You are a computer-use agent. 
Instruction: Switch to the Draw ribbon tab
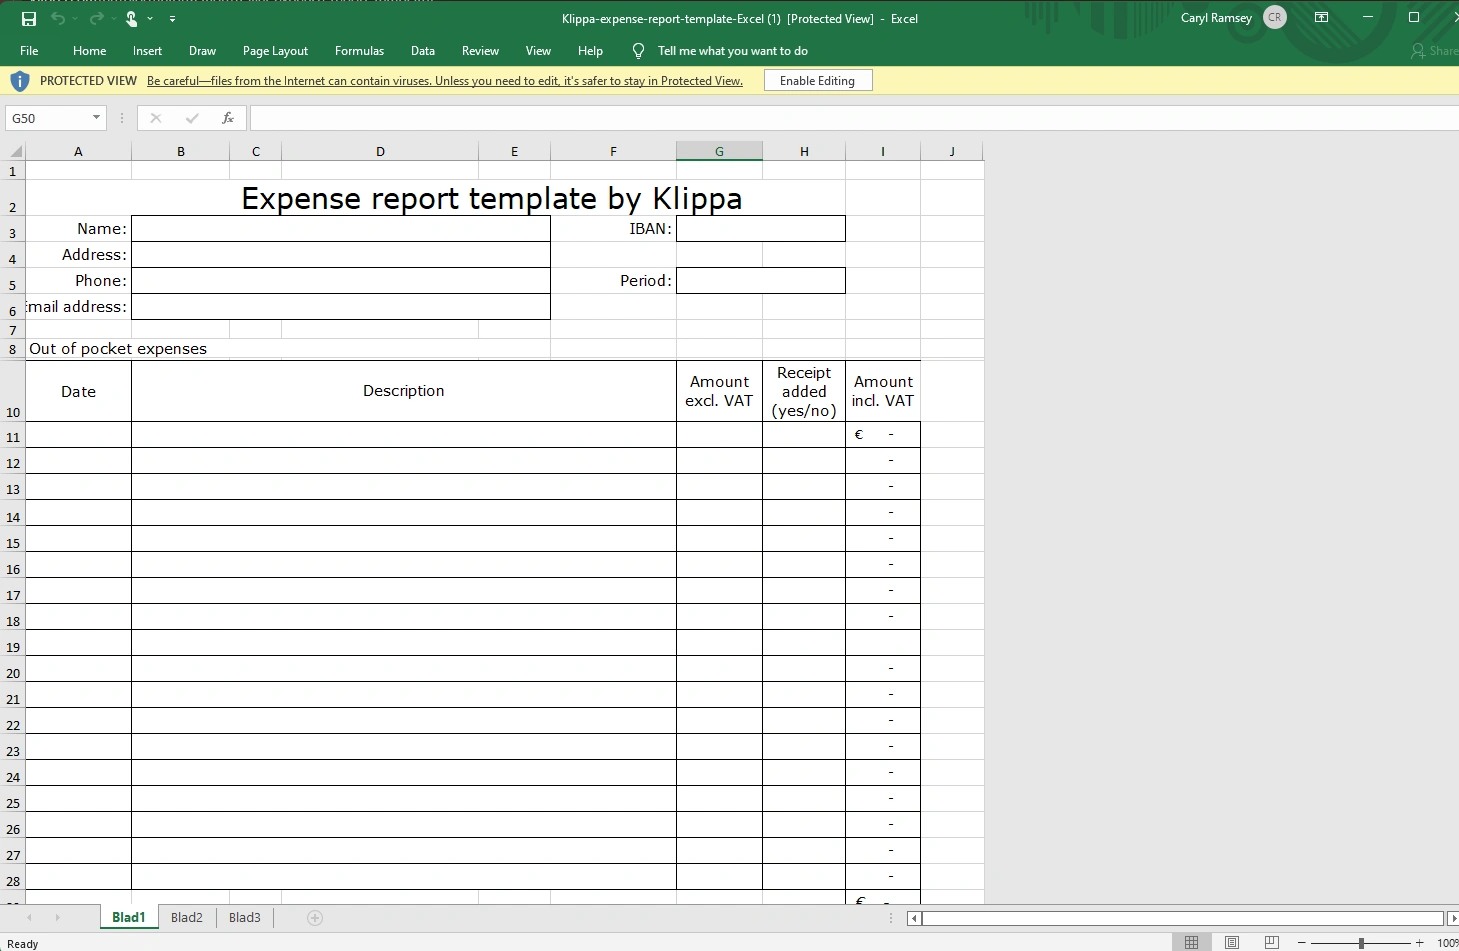coord(202,51)
